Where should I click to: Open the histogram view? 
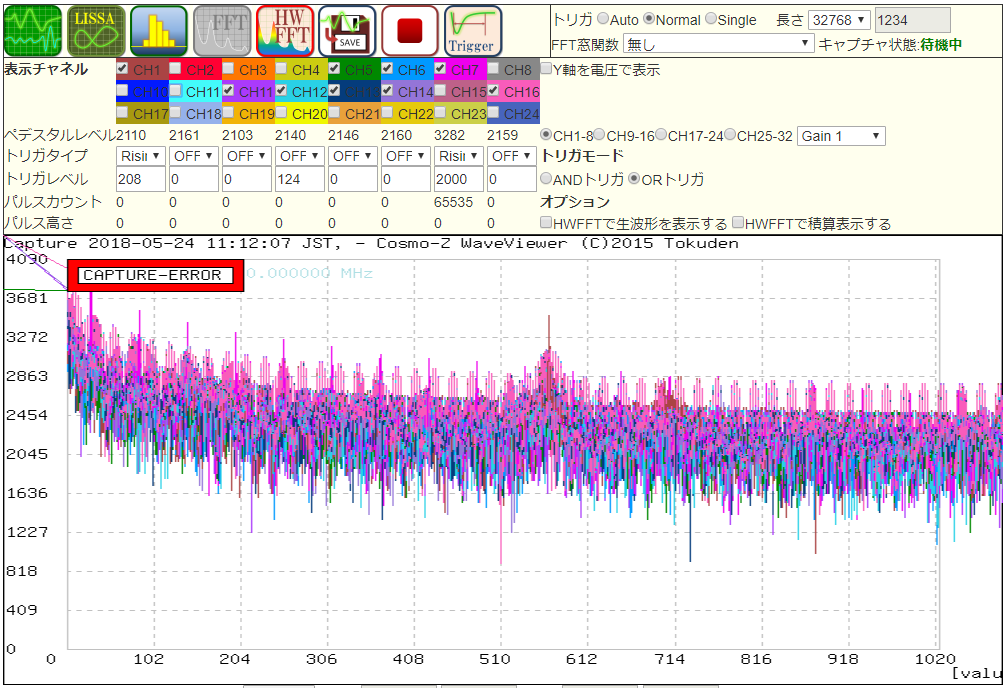click(x=159, y=30)
